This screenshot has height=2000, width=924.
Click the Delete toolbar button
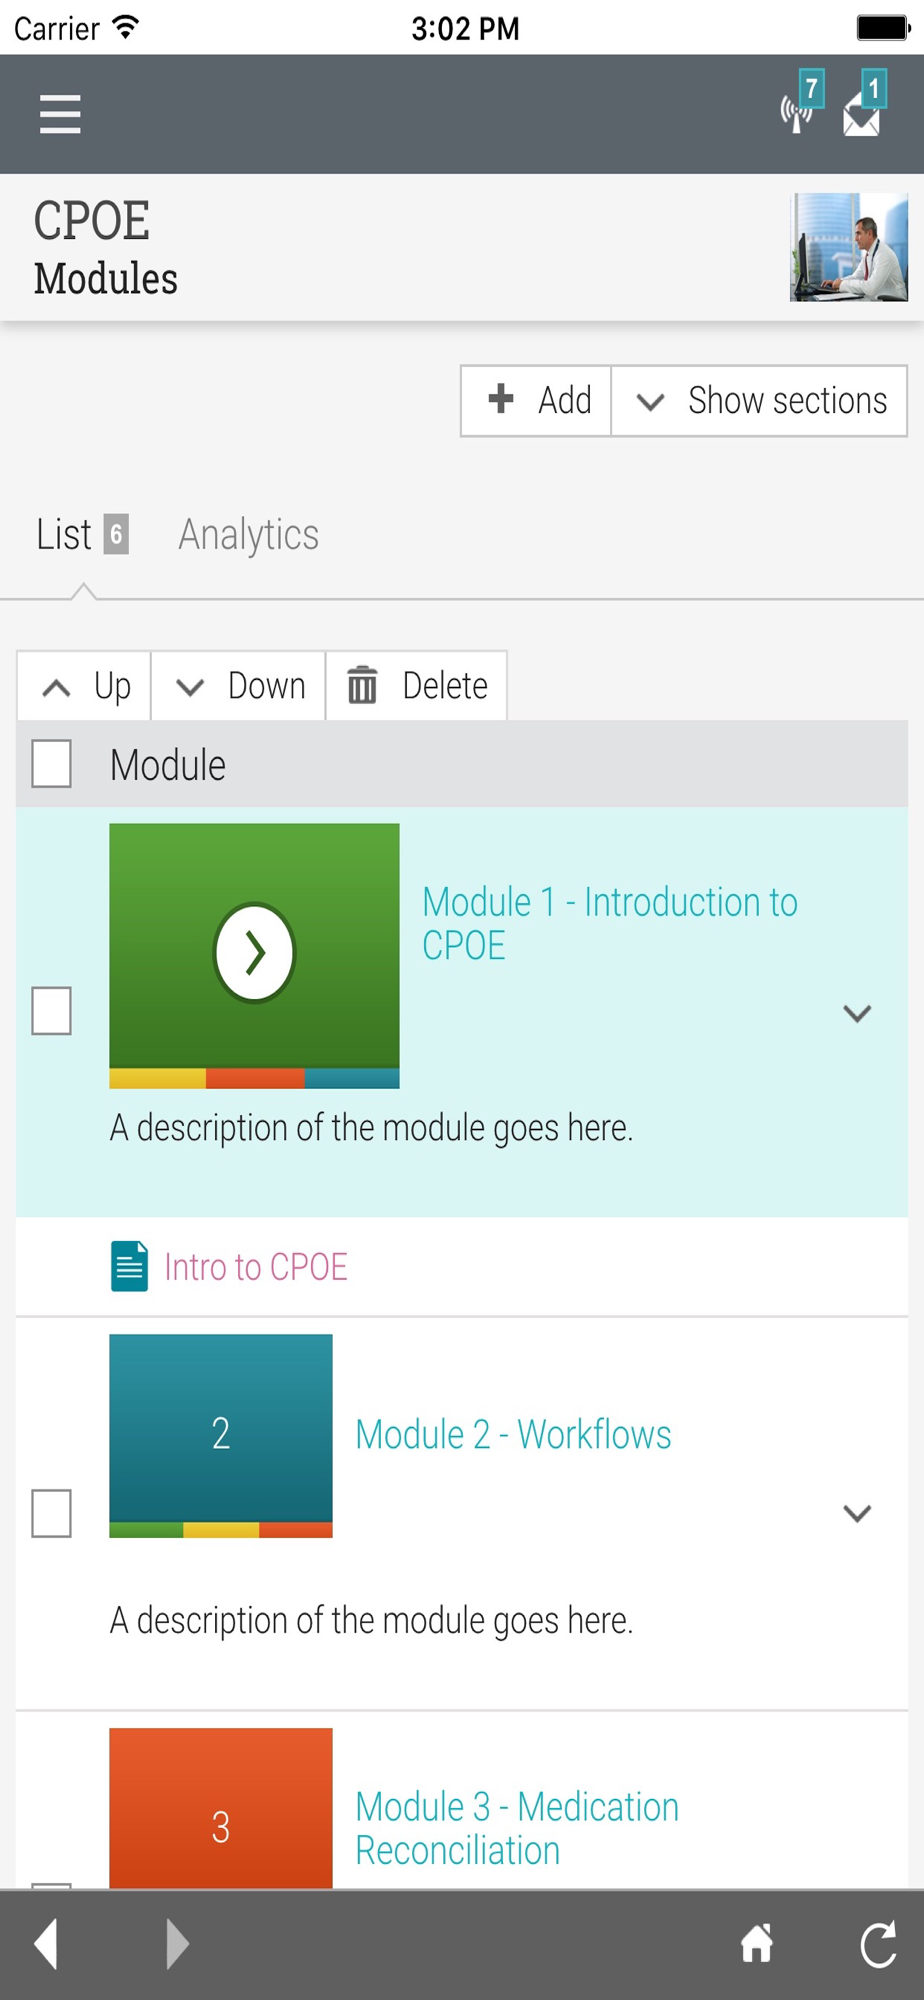point(416,686)
